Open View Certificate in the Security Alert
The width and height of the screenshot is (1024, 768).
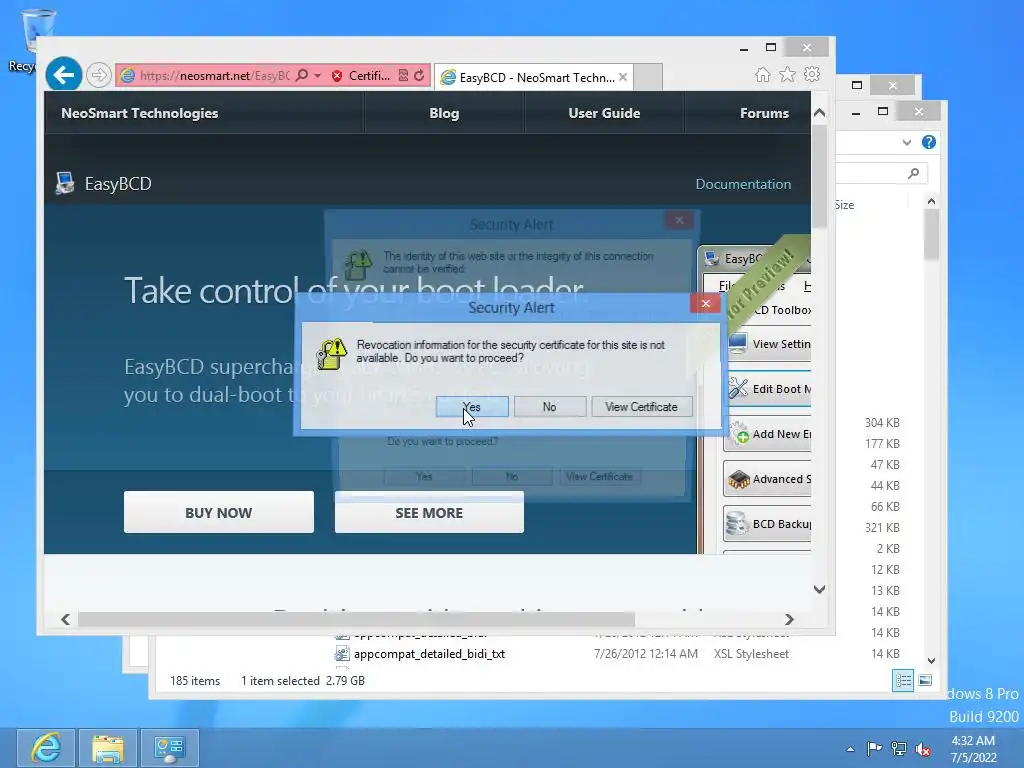click(641, 407)
